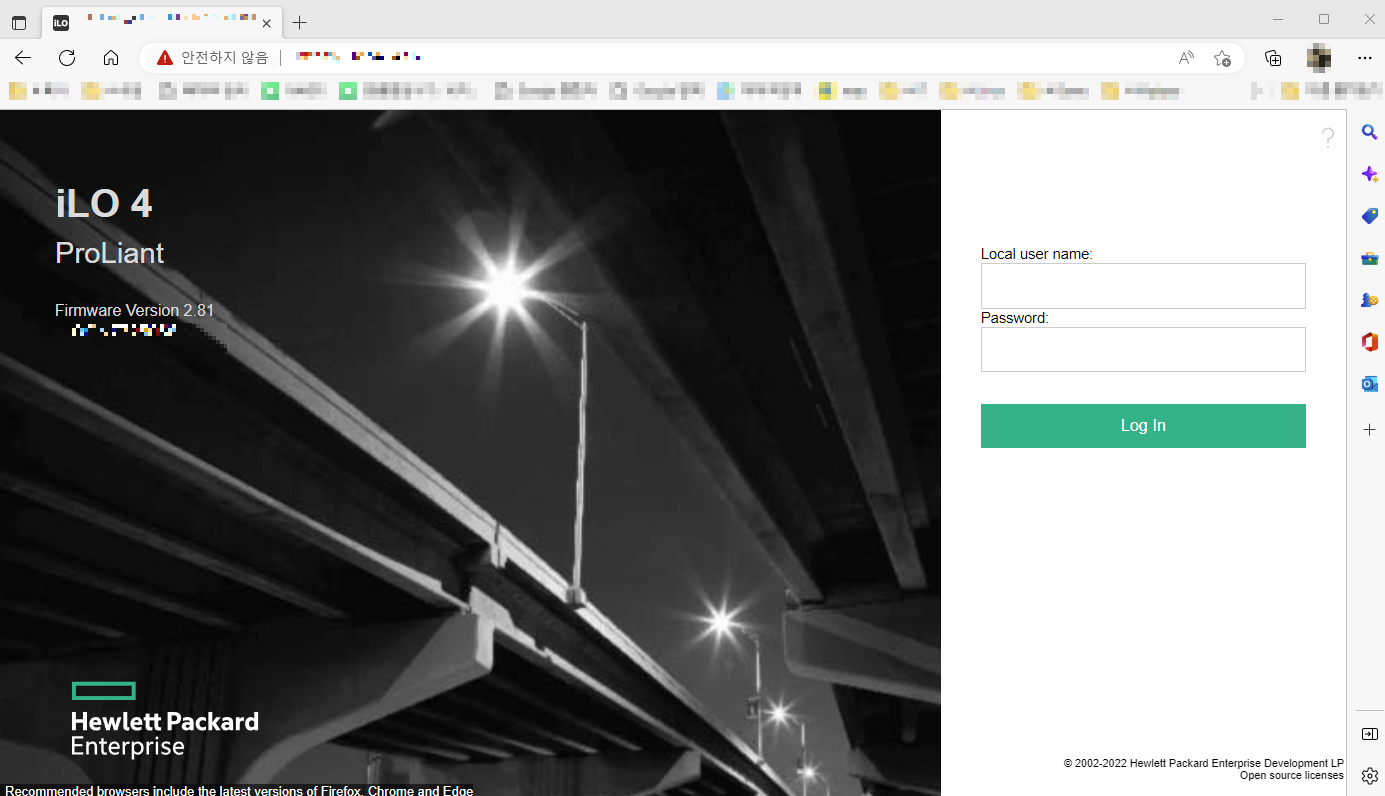The width and height of the screenshot is (1385, 796).
Task: Open a new tab with plus button
Action: click(x=300, y=22)
